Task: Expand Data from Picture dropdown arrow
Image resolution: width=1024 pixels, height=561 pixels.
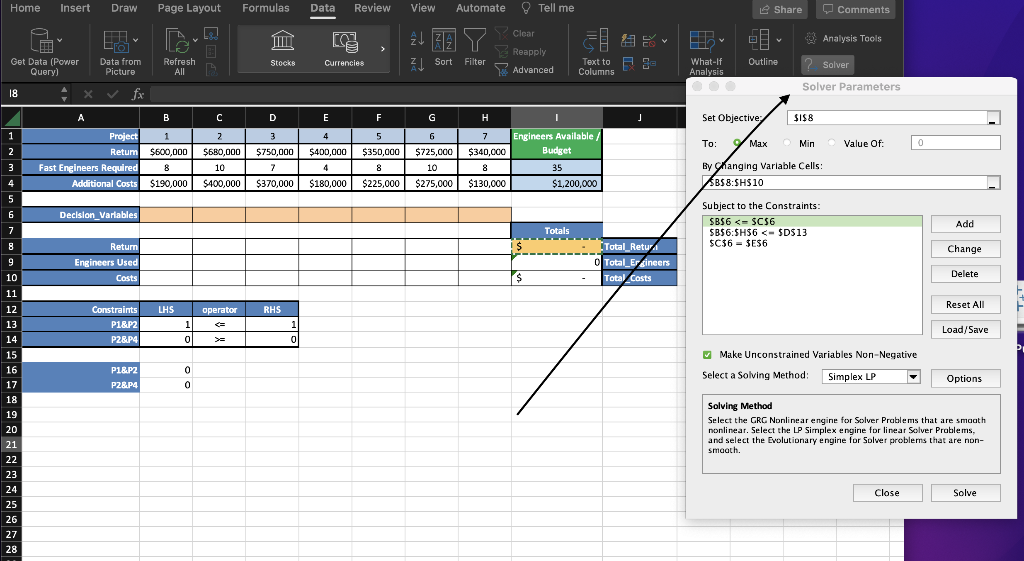Action: 135,40
